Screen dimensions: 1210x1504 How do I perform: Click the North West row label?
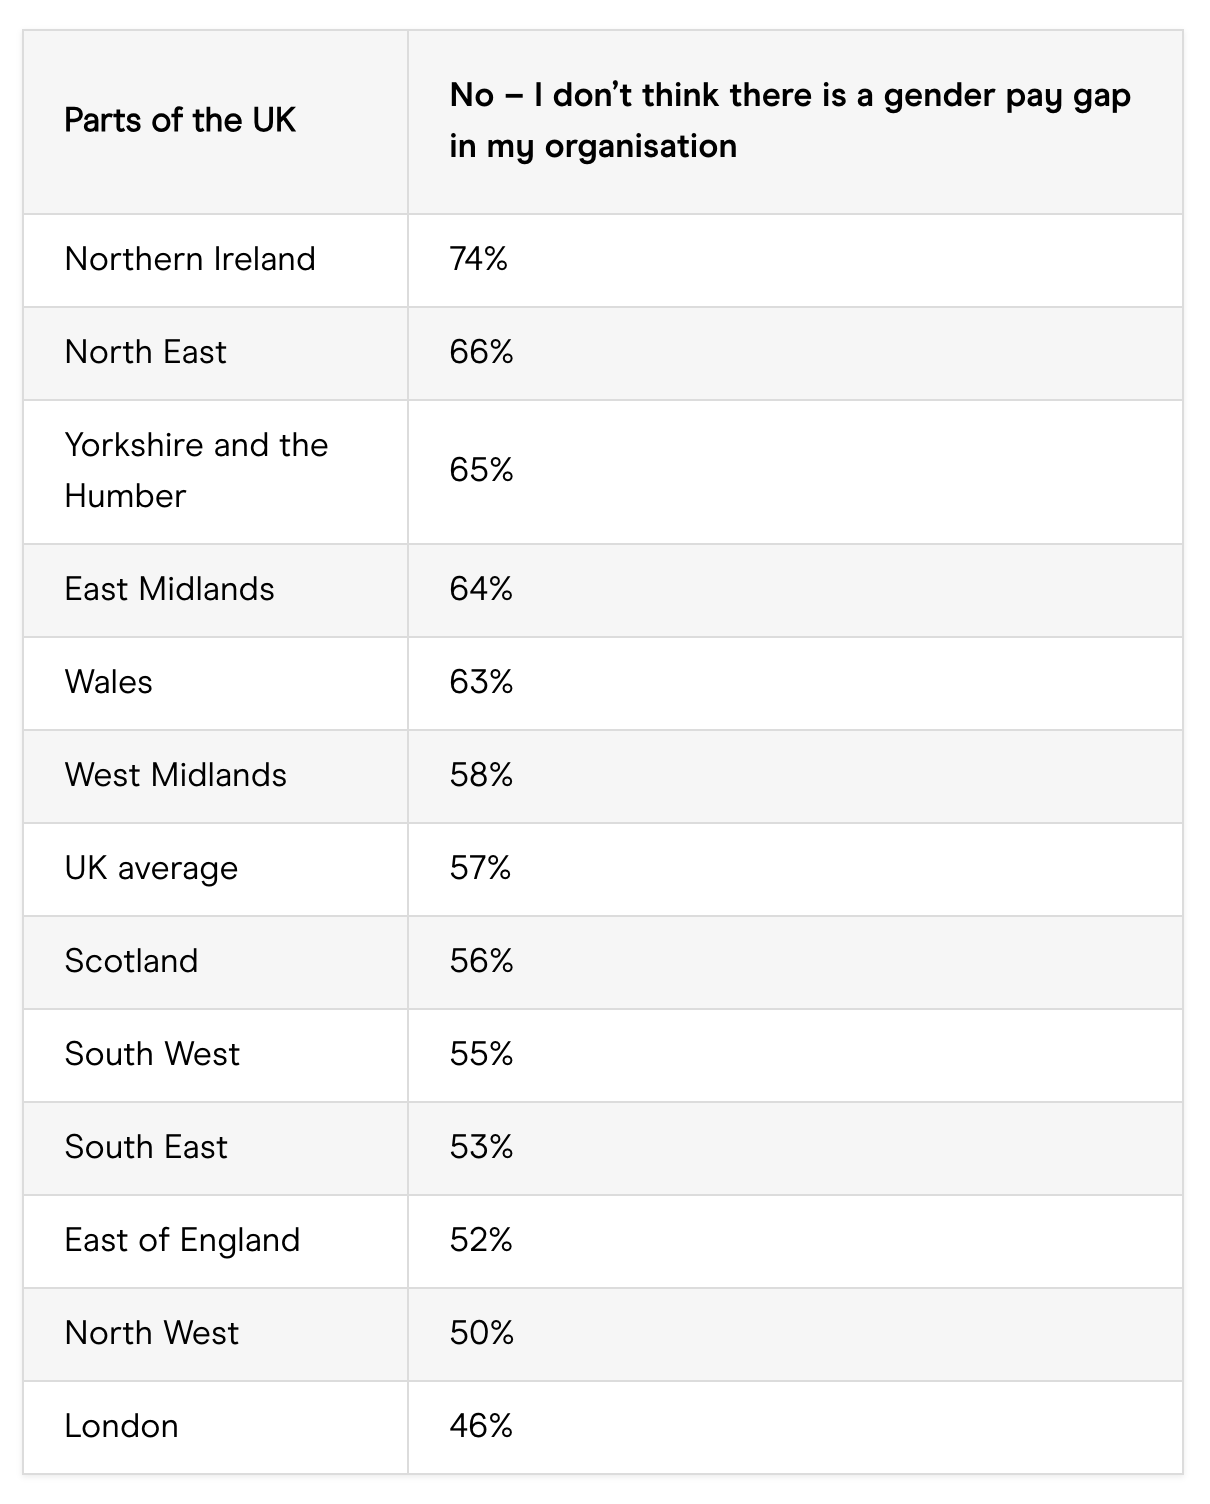(x=152, y=1333)
